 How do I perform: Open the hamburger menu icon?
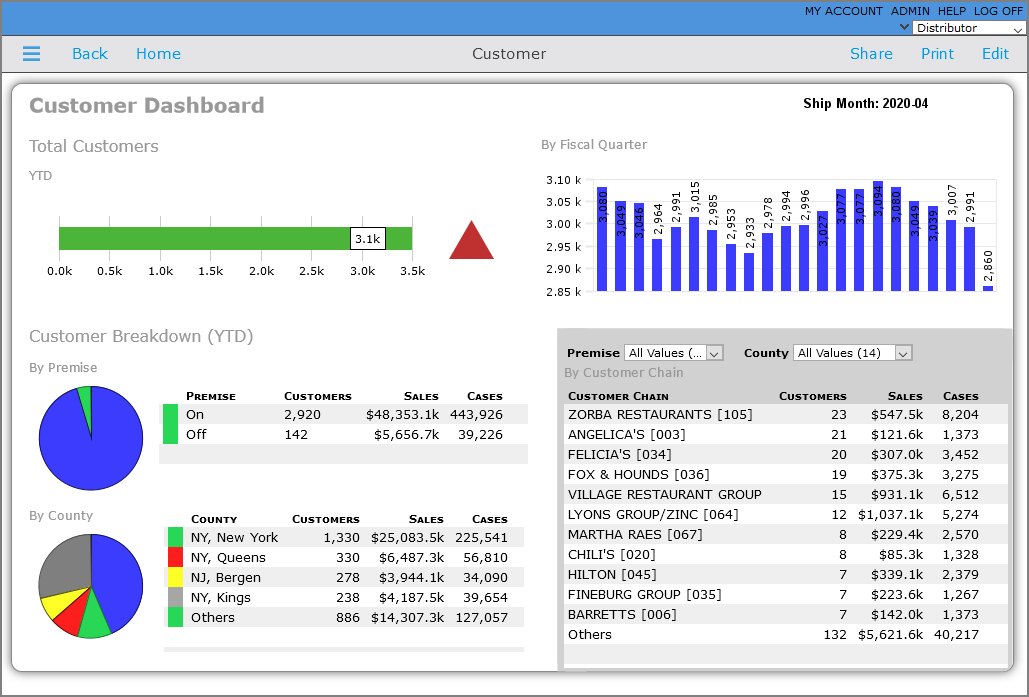pyautogui.click(x=31, y=54)
